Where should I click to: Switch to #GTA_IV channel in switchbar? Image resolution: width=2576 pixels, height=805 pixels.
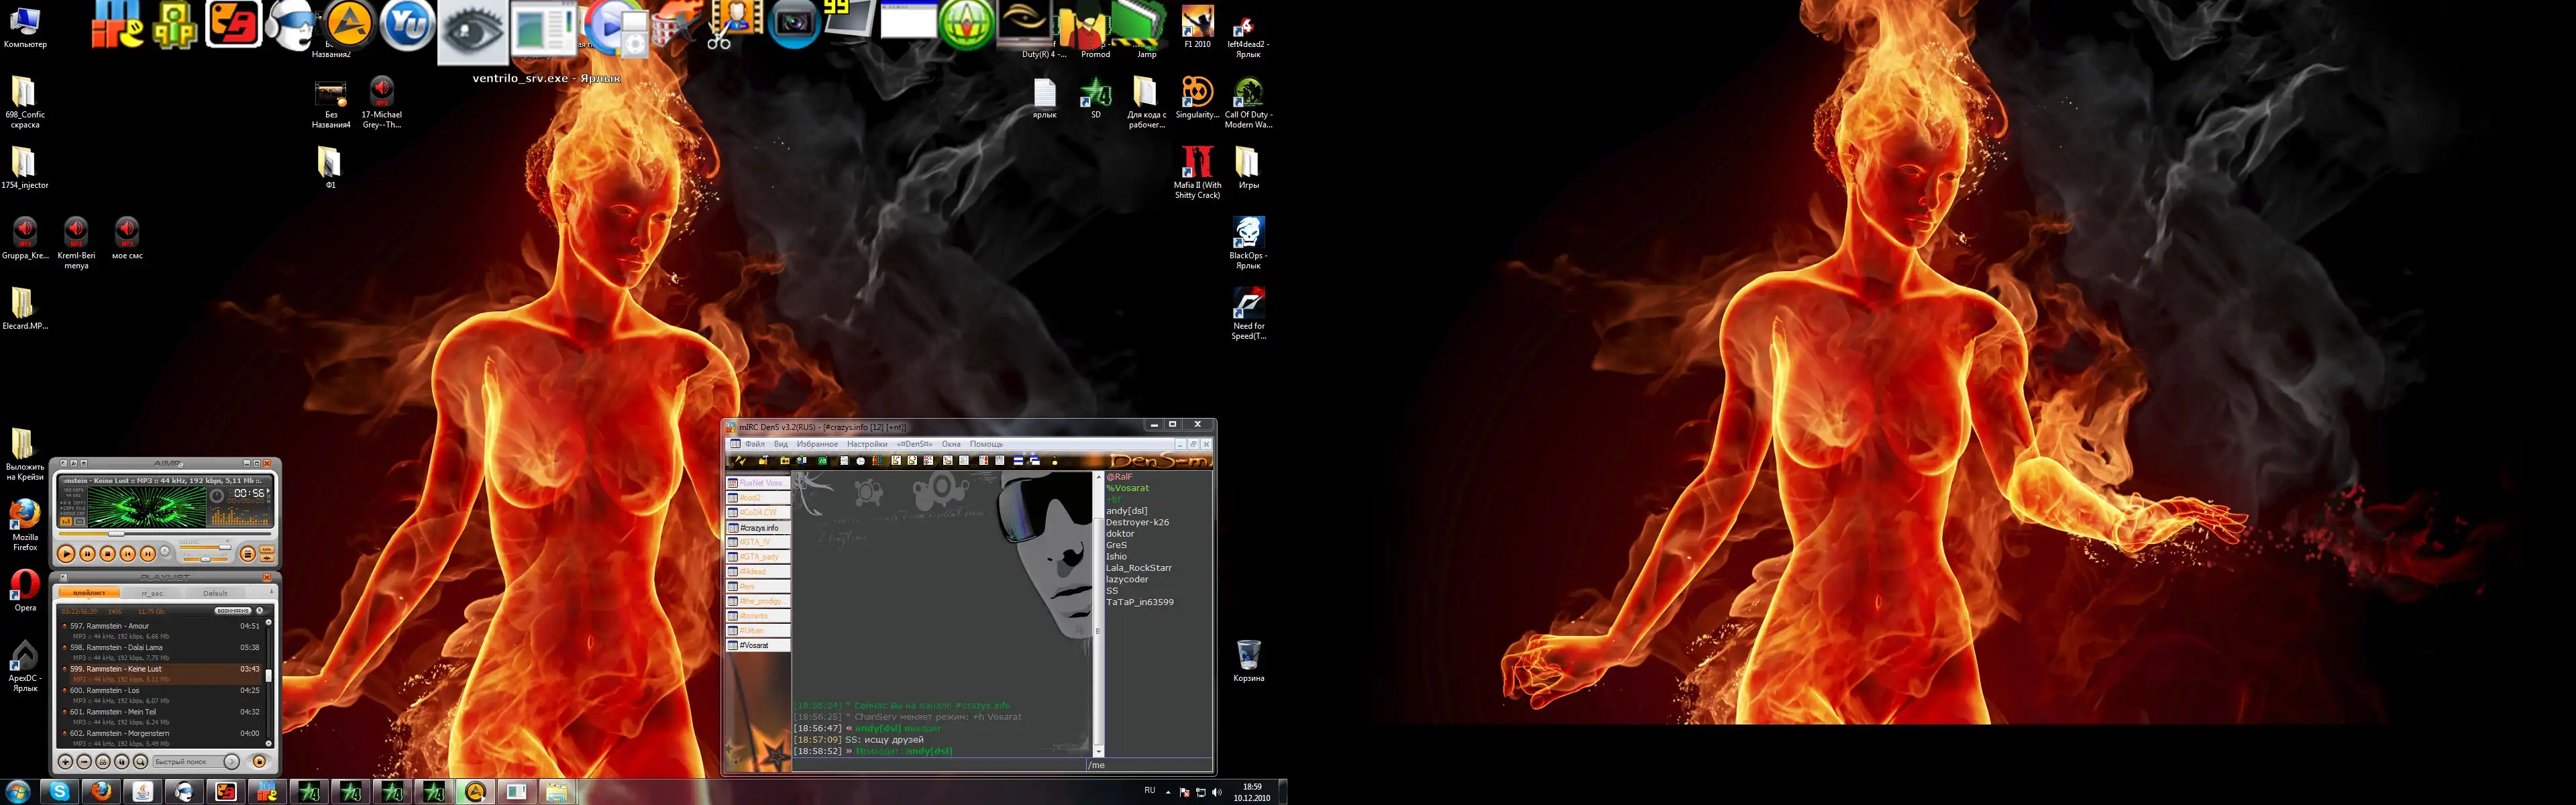tap(757, 542)
